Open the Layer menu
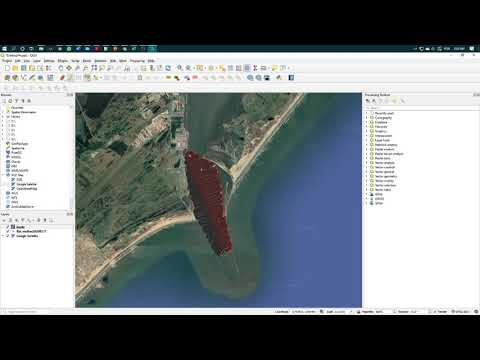The width and height of the screenshot is (480, 360). pos(37,61)
